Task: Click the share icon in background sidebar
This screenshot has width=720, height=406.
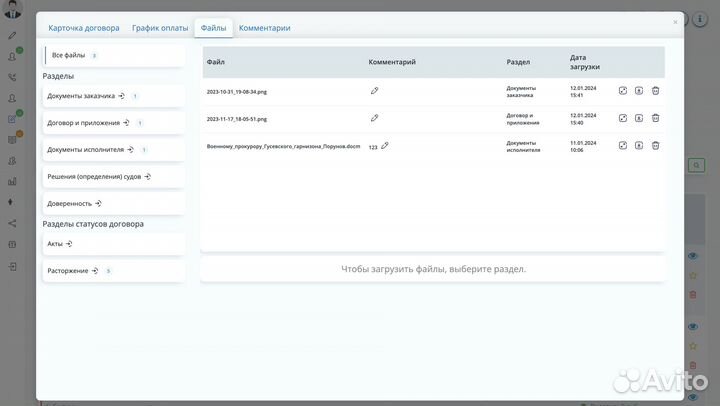Action: click(x=12, y=224)
